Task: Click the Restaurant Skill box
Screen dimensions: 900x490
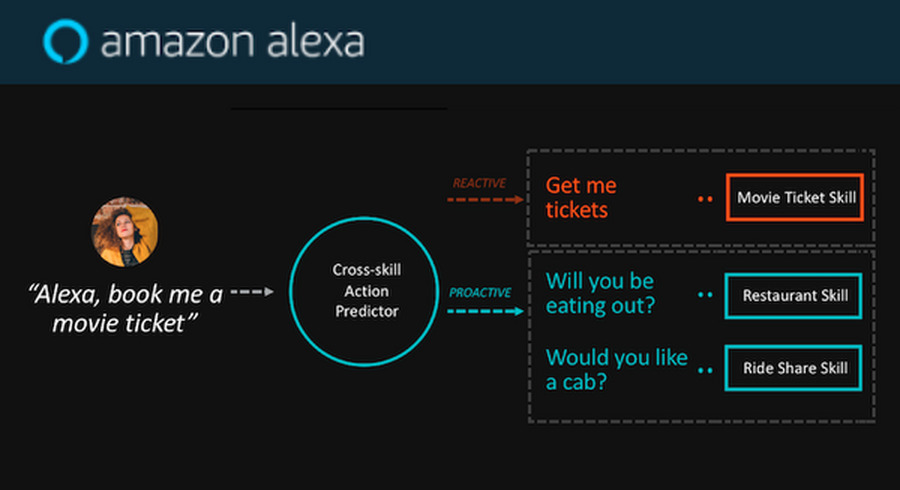Action: pyautogui.click(x=793, y=295)
